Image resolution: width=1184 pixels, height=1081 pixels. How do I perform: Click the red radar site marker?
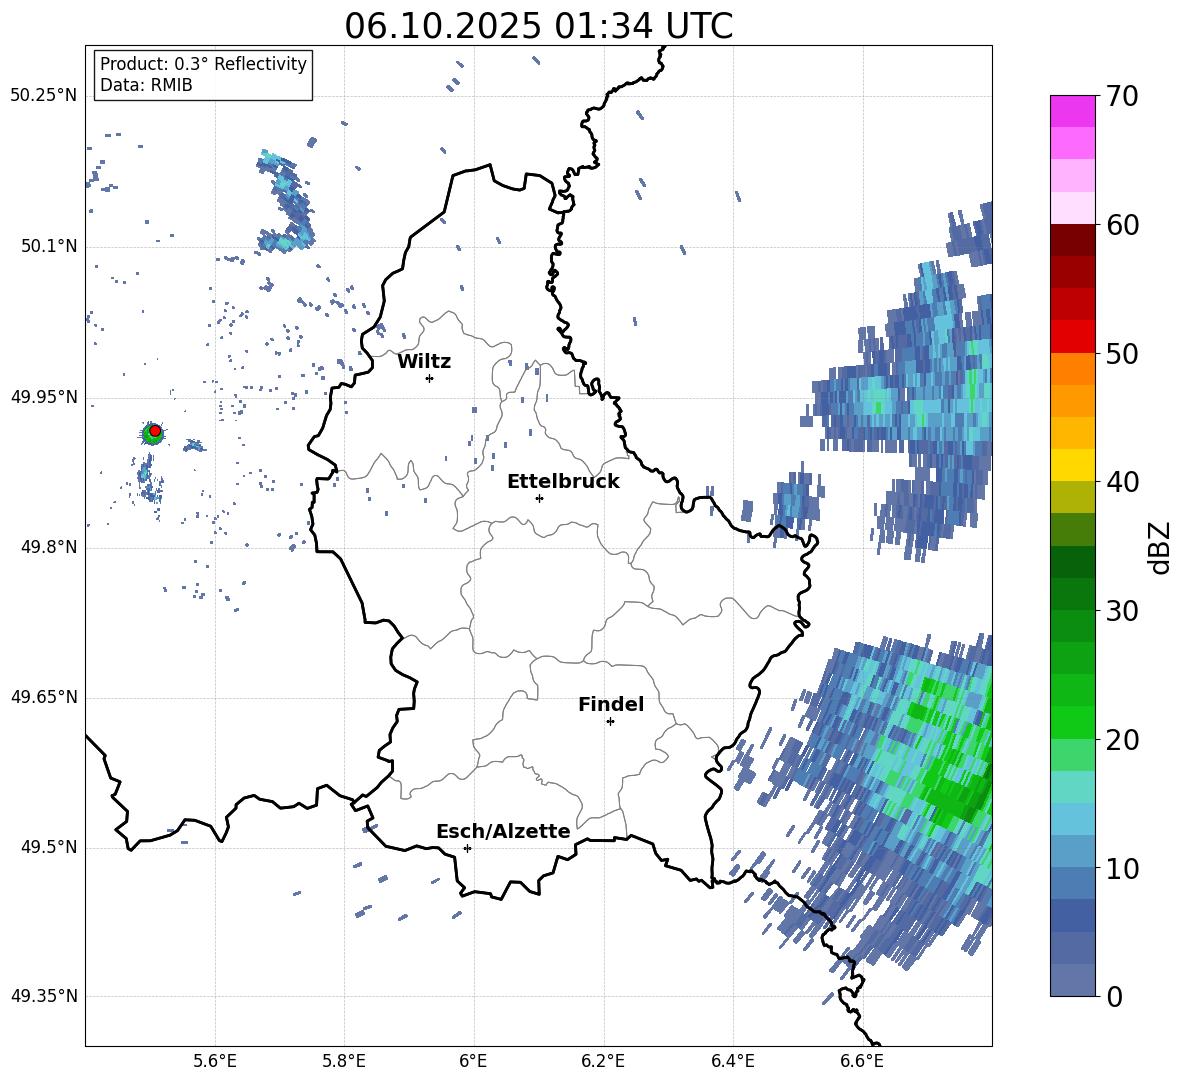(155, 431)
